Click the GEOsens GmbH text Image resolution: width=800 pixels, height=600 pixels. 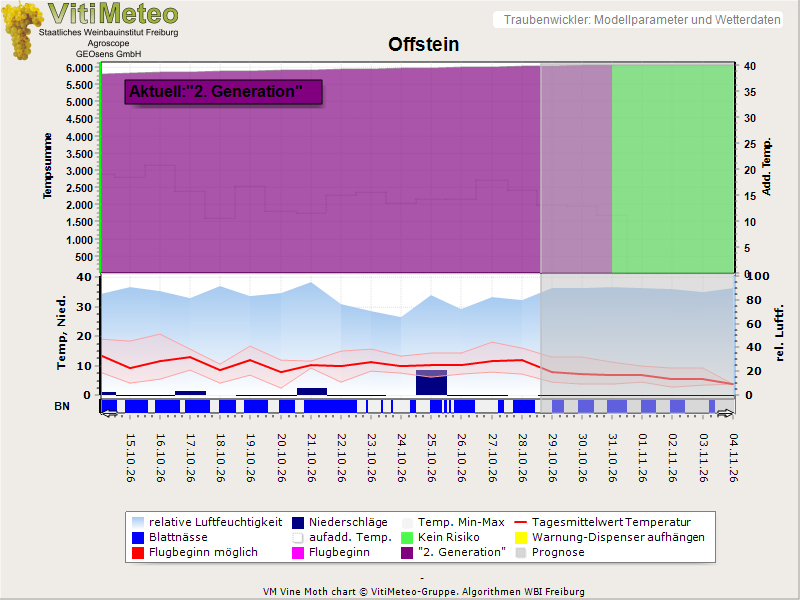tap(109, 54)
